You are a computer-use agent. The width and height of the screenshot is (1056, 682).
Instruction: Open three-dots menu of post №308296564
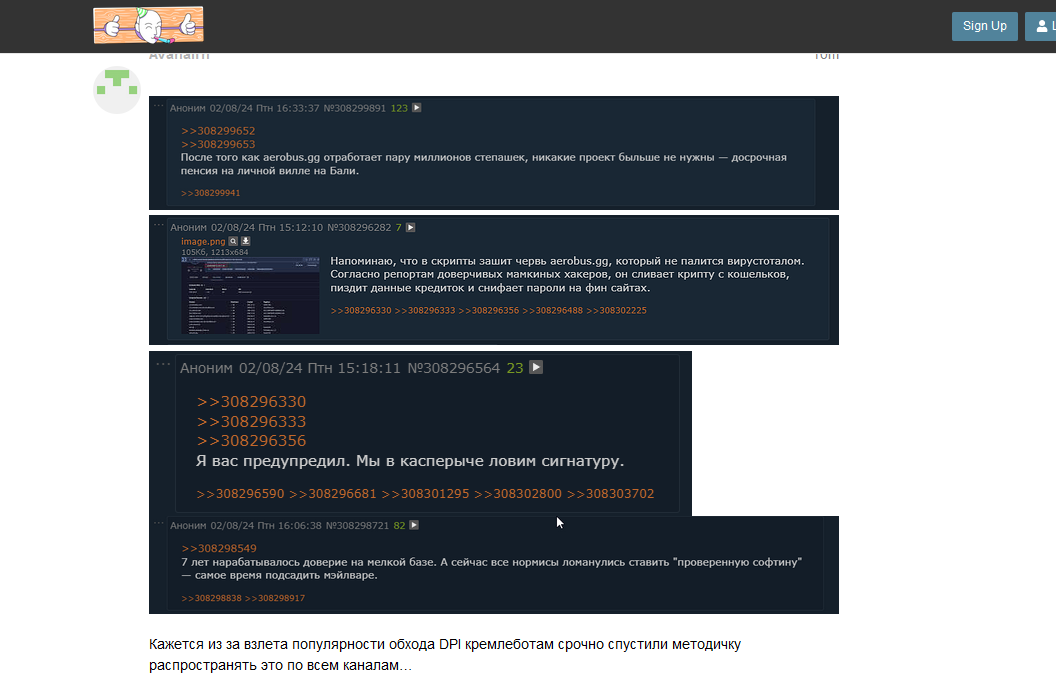pyautogui.click(x=163, y=364)
